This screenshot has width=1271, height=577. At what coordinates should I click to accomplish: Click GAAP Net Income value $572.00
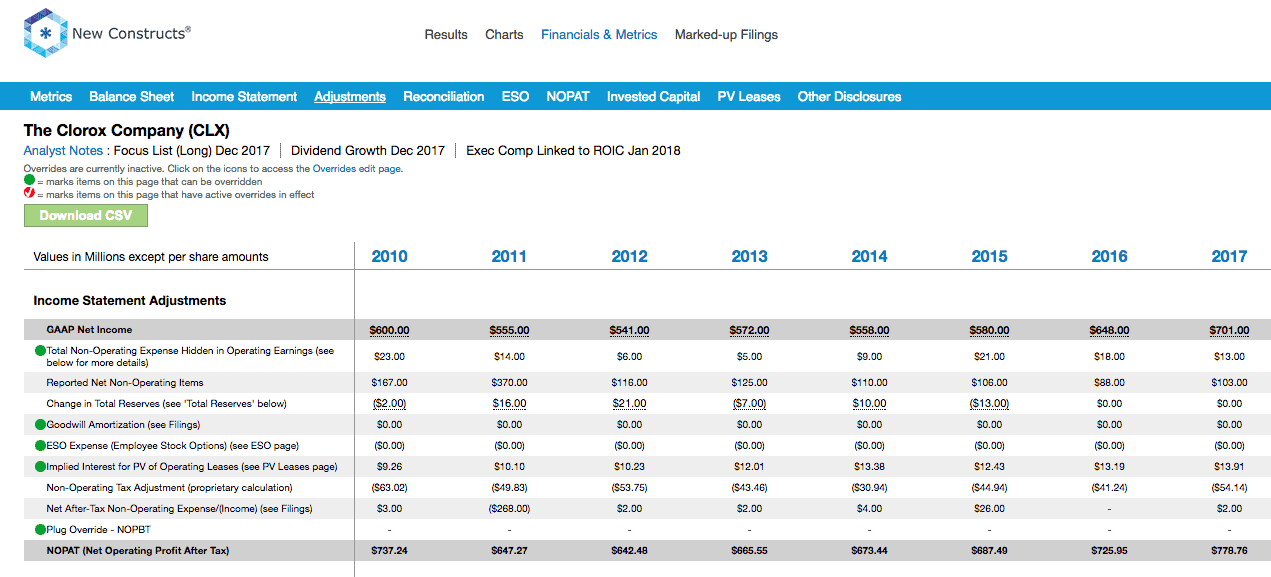(749, 331)
